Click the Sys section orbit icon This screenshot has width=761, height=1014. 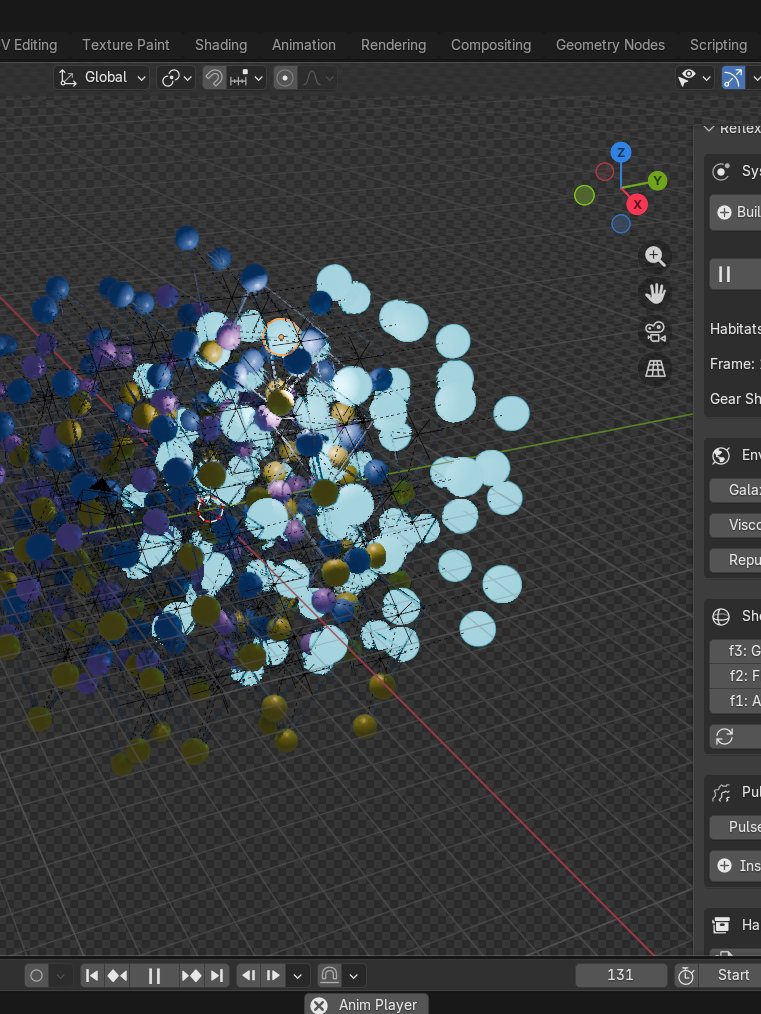point(721,171)
